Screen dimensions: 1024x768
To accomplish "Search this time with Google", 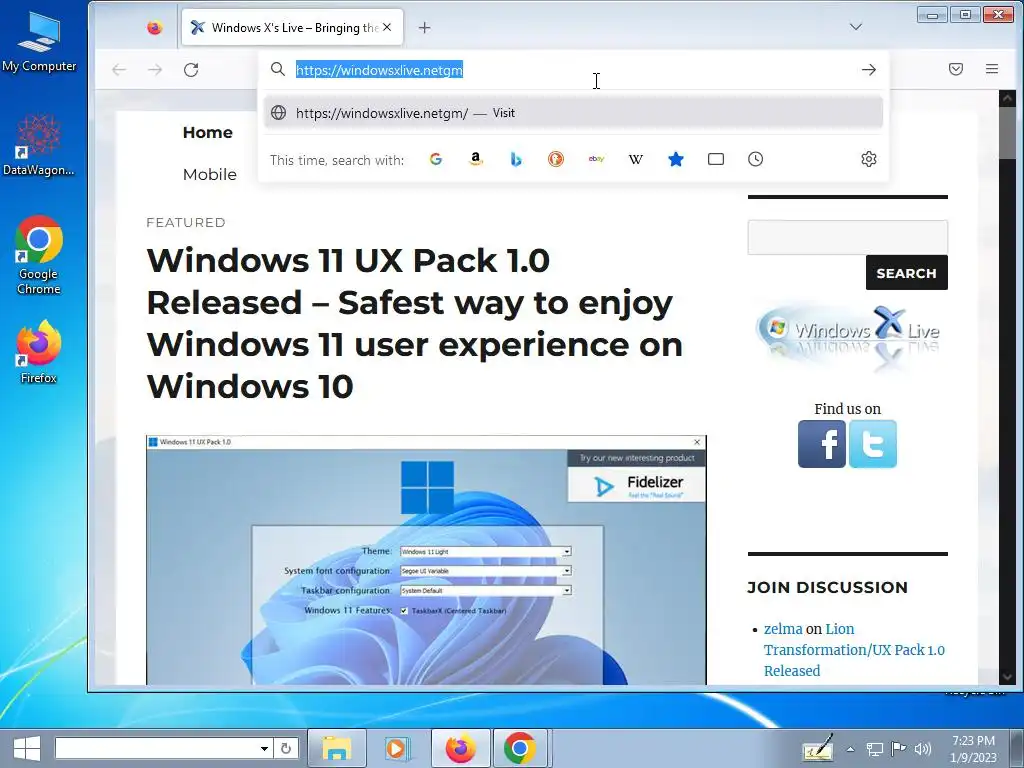I will [436, 159].
